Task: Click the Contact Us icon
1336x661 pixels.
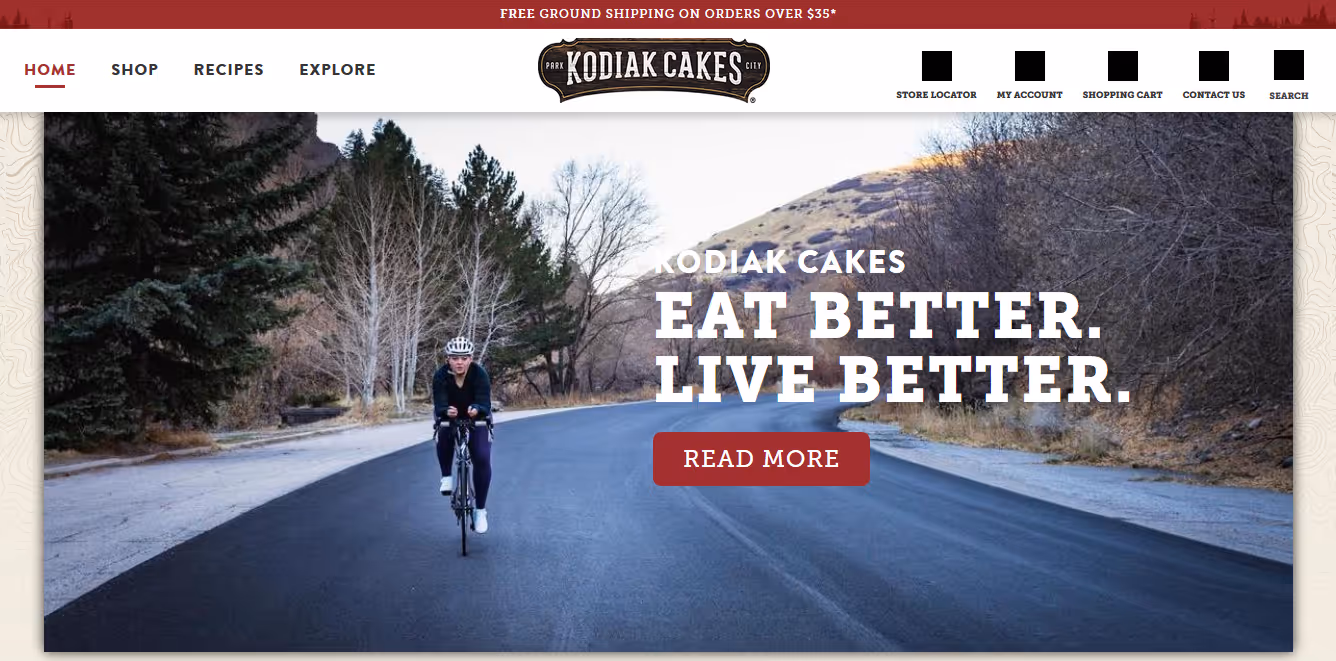Action: (1214, 66)
